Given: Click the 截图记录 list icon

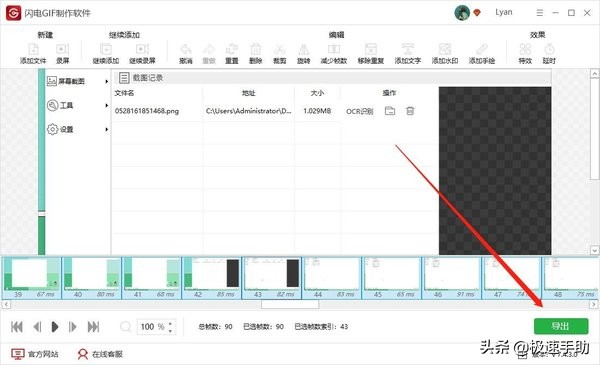Looking at the screenshot, I should 124,78.
